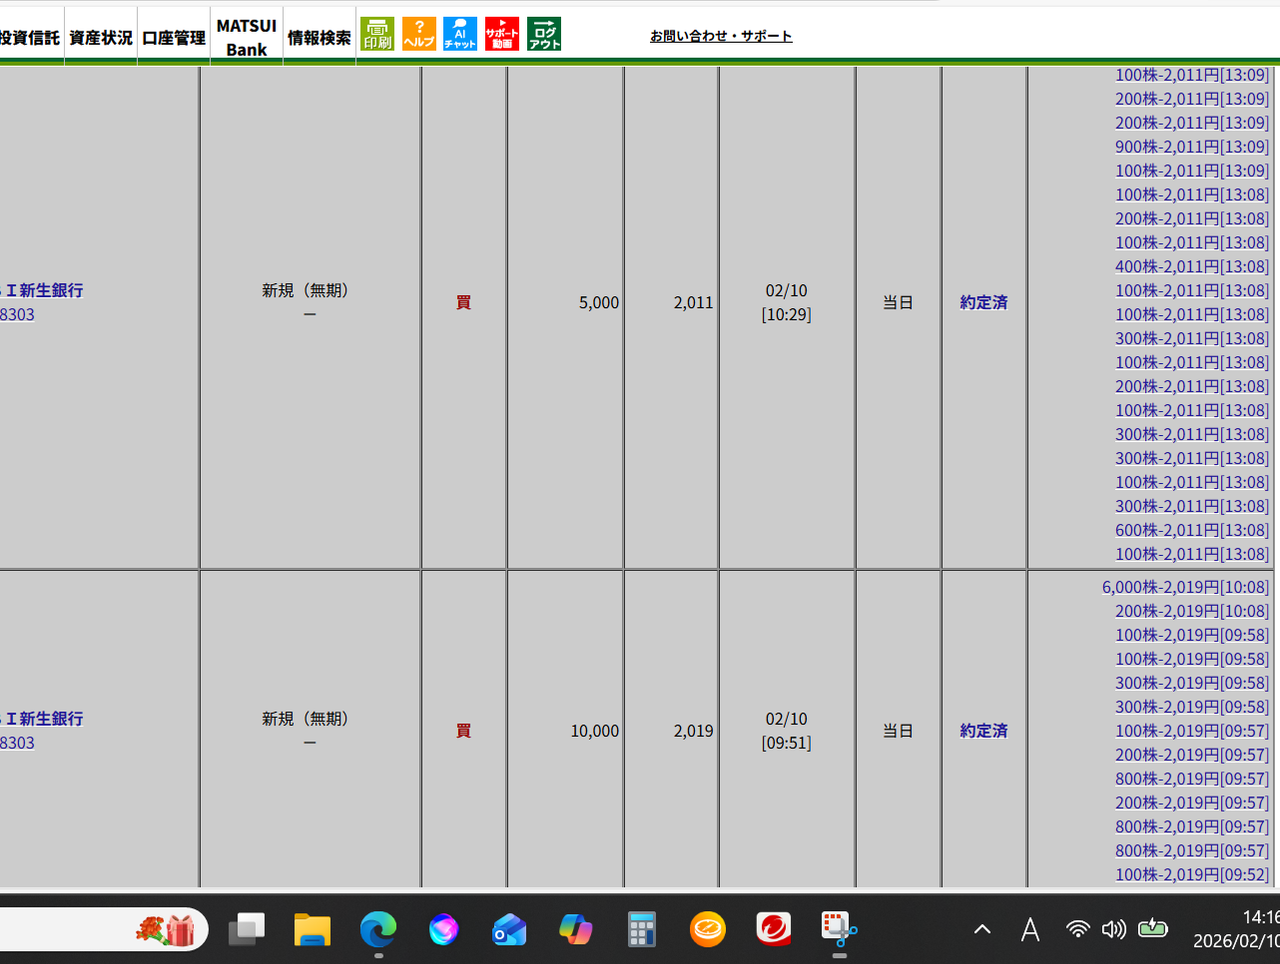The height and width of the screenshot is (964, 1280).
Task: Select the MATSUI Bank menu item
Action: pos(246,38)
